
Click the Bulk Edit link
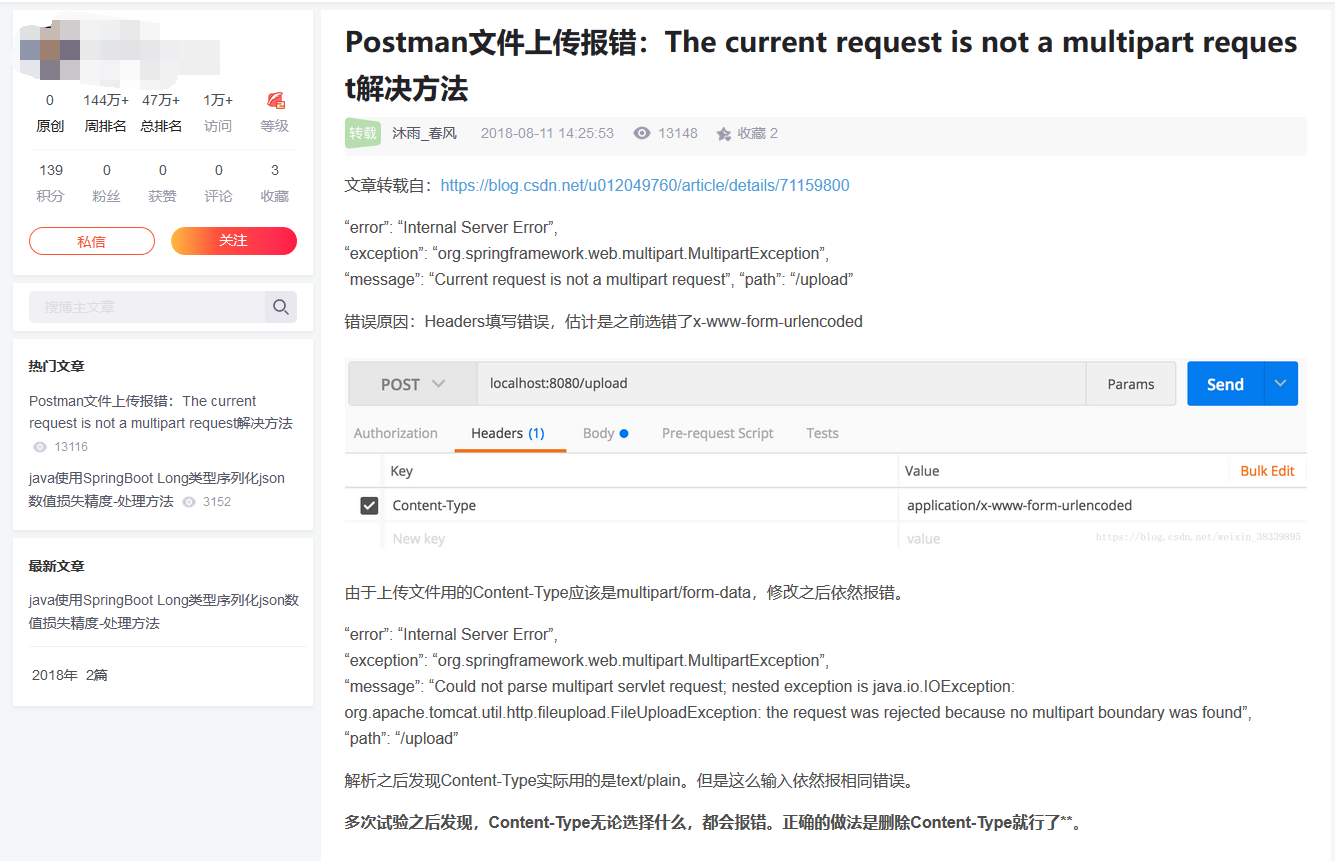pos(1267,471)
